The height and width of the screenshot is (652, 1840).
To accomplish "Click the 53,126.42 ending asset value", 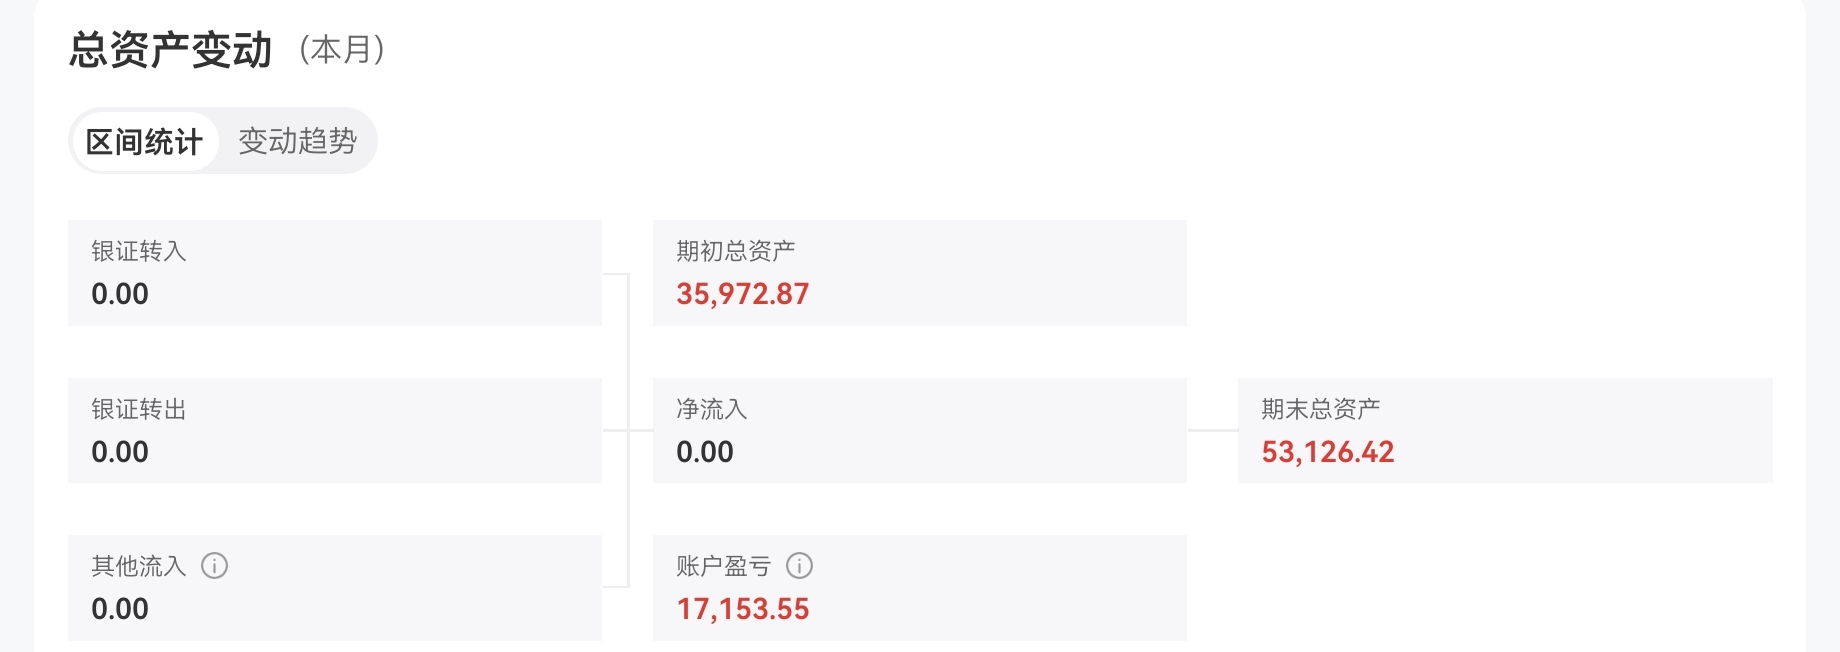I will tap(1328, 452).
